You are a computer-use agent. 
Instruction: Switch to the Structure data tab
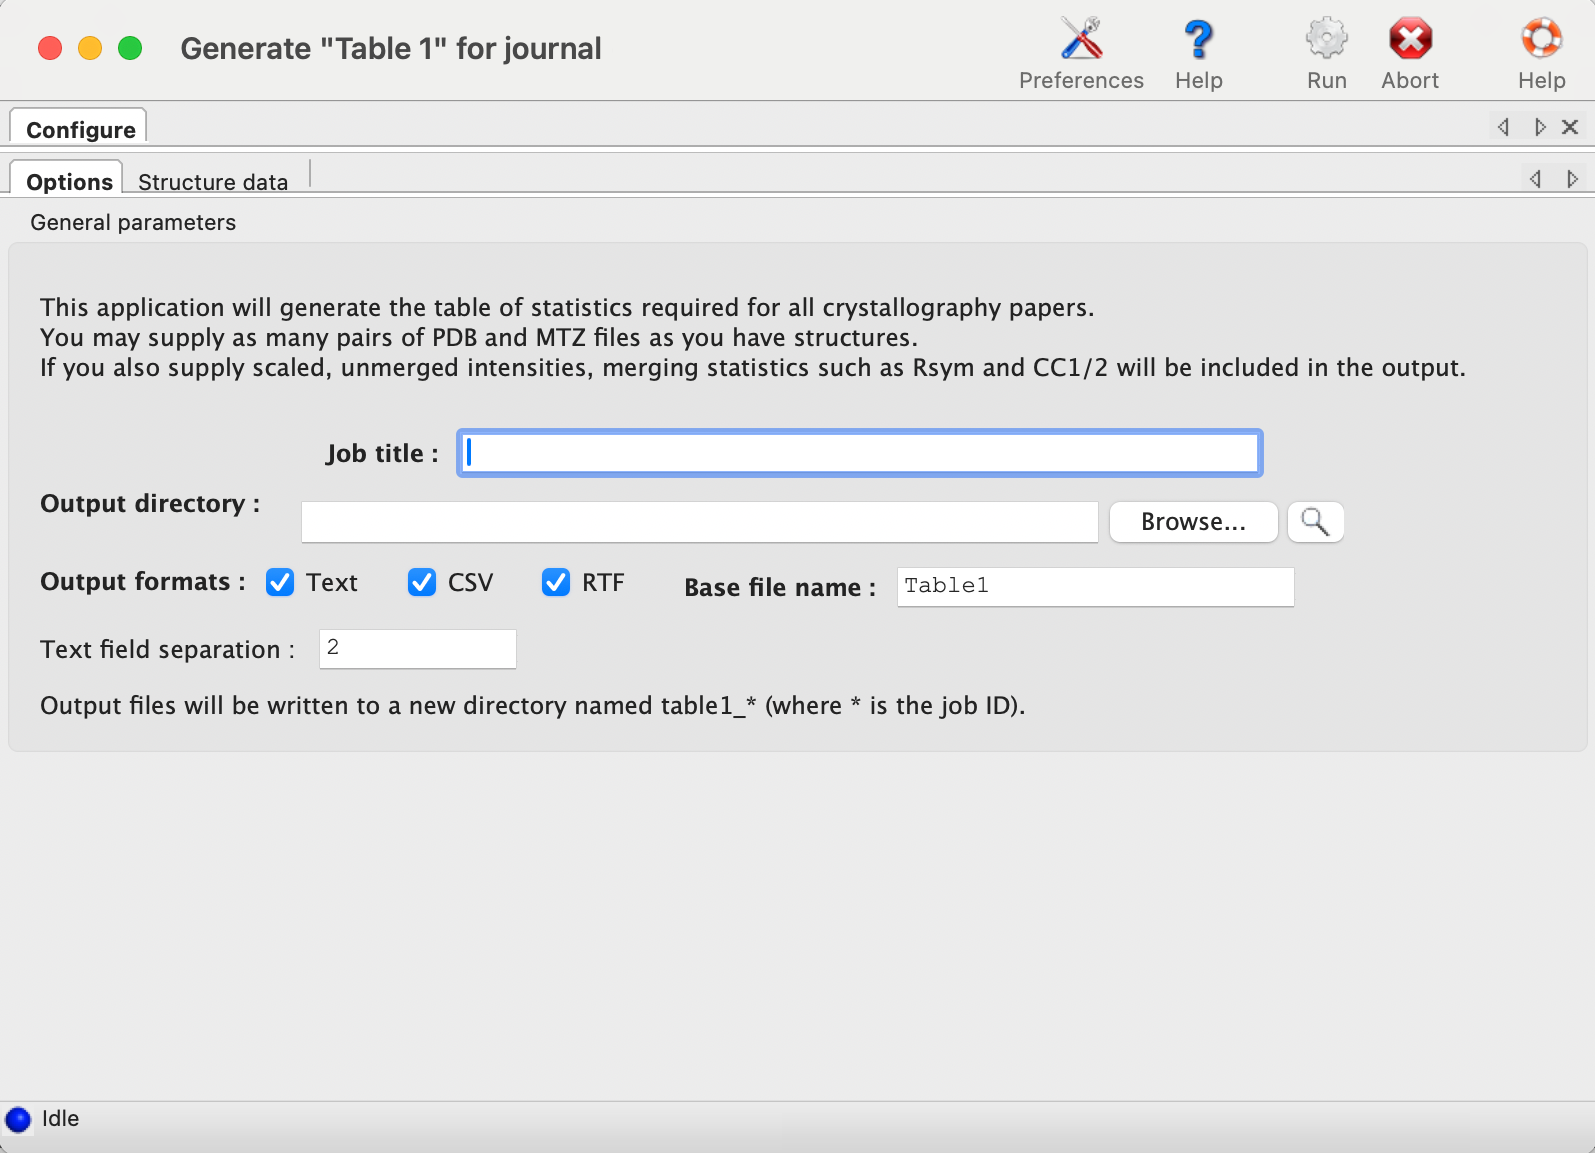tap(213, 182)
